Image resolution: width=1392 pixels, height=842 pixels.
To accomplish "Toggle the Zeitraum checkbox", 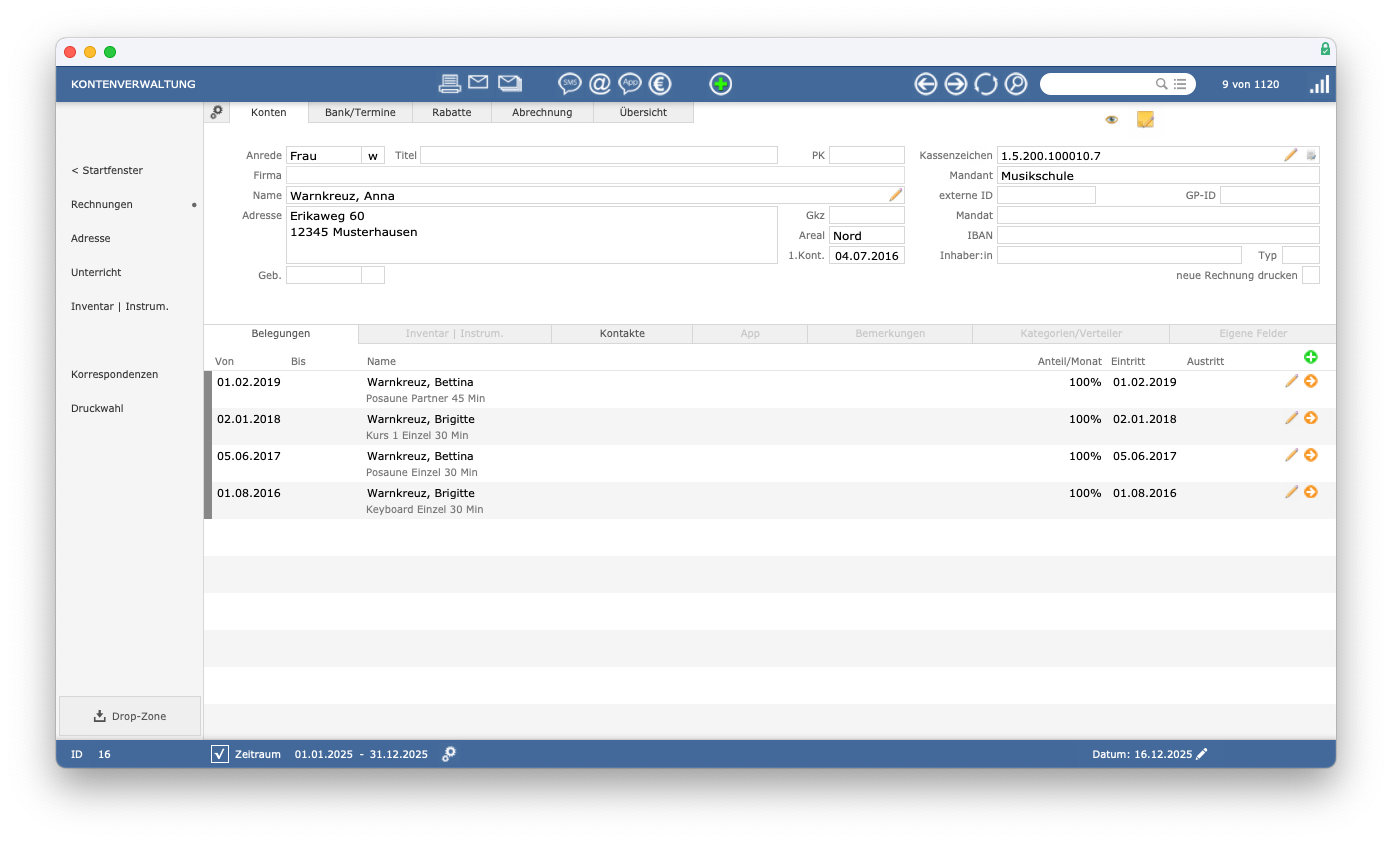I will tap(220, 754).
